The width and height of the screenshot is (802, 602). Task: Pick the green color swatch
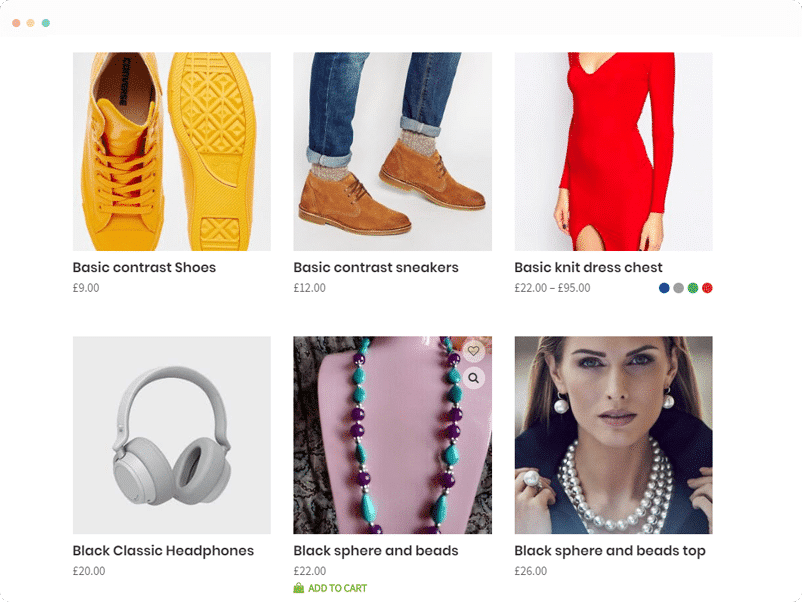click(x=692, y=288)
